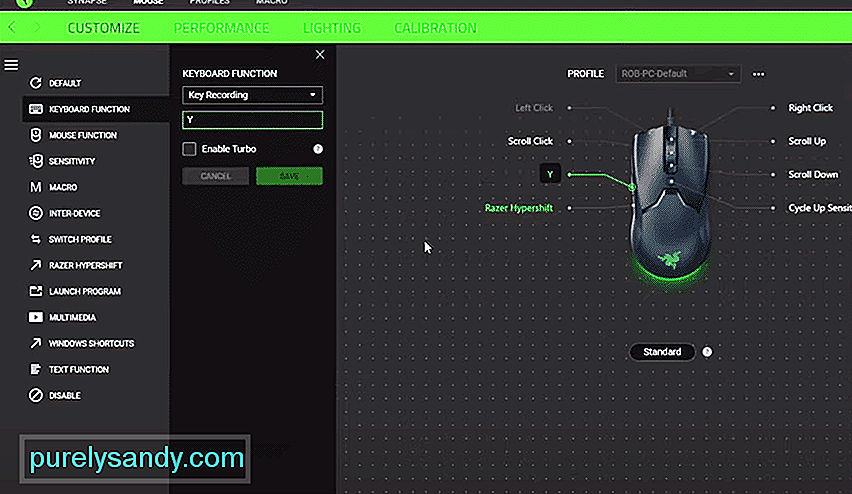
Task: Open the Mouse top menu
Action: 148,3
